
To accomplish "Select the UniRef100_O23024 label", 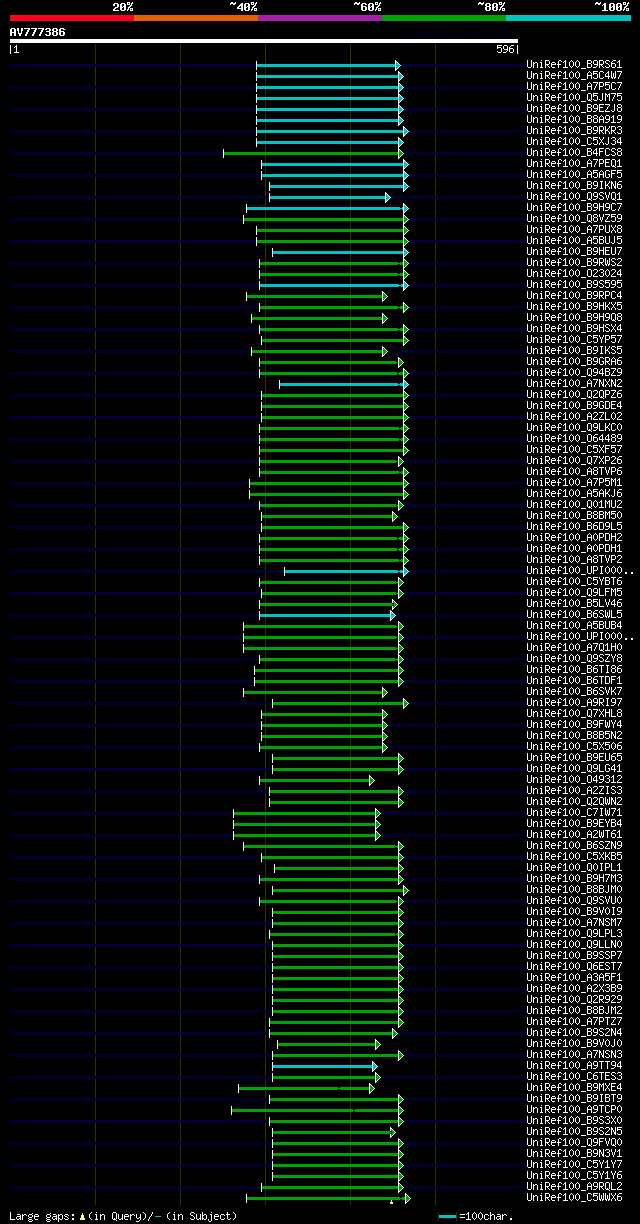I will [574, 273].
